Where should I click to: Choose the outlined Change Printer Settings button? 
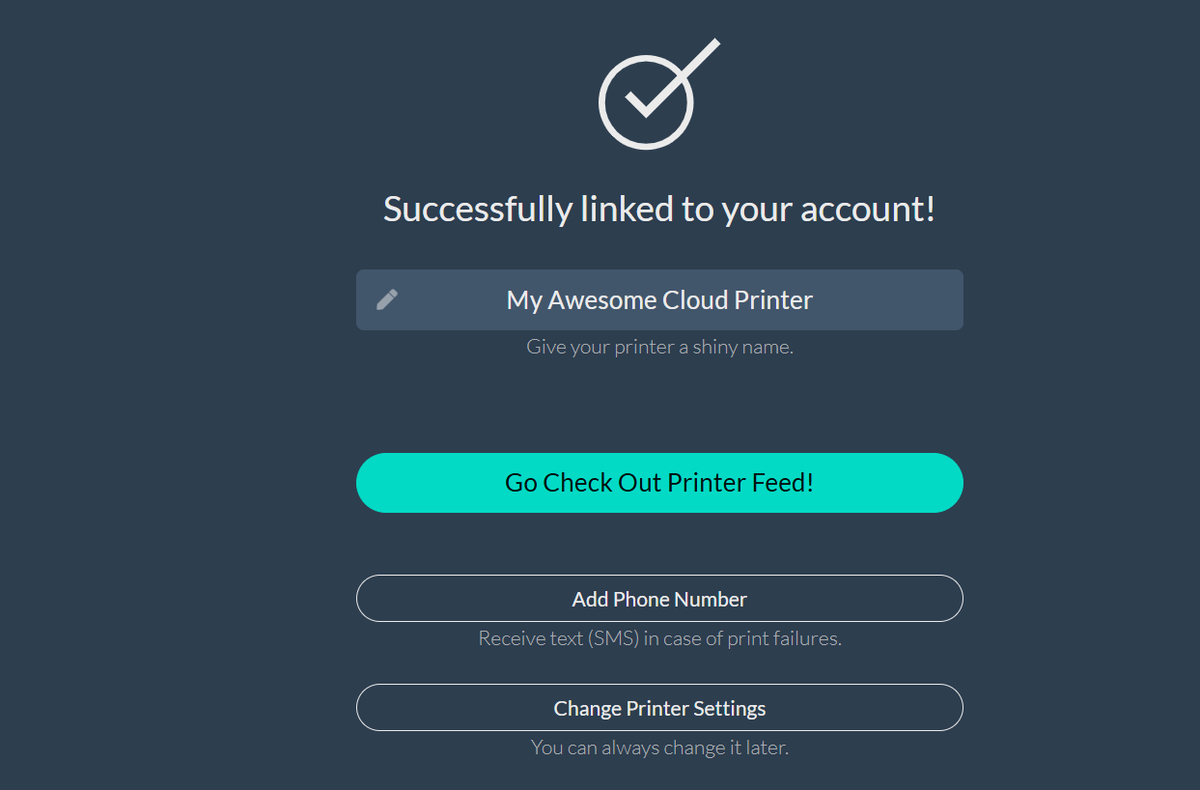pyautogui.click(x=660, y=708)
